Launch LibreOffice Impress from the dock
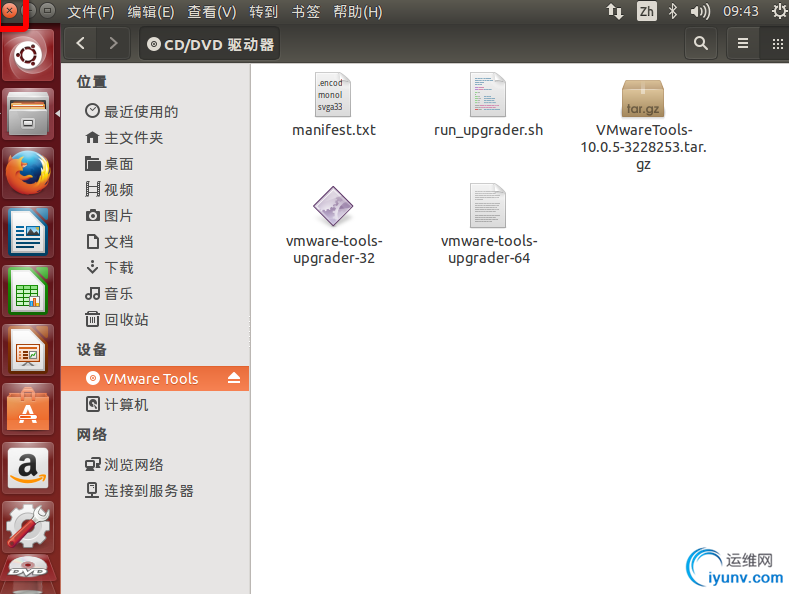Viewport: 789px width, 594px height. (28, 350)
